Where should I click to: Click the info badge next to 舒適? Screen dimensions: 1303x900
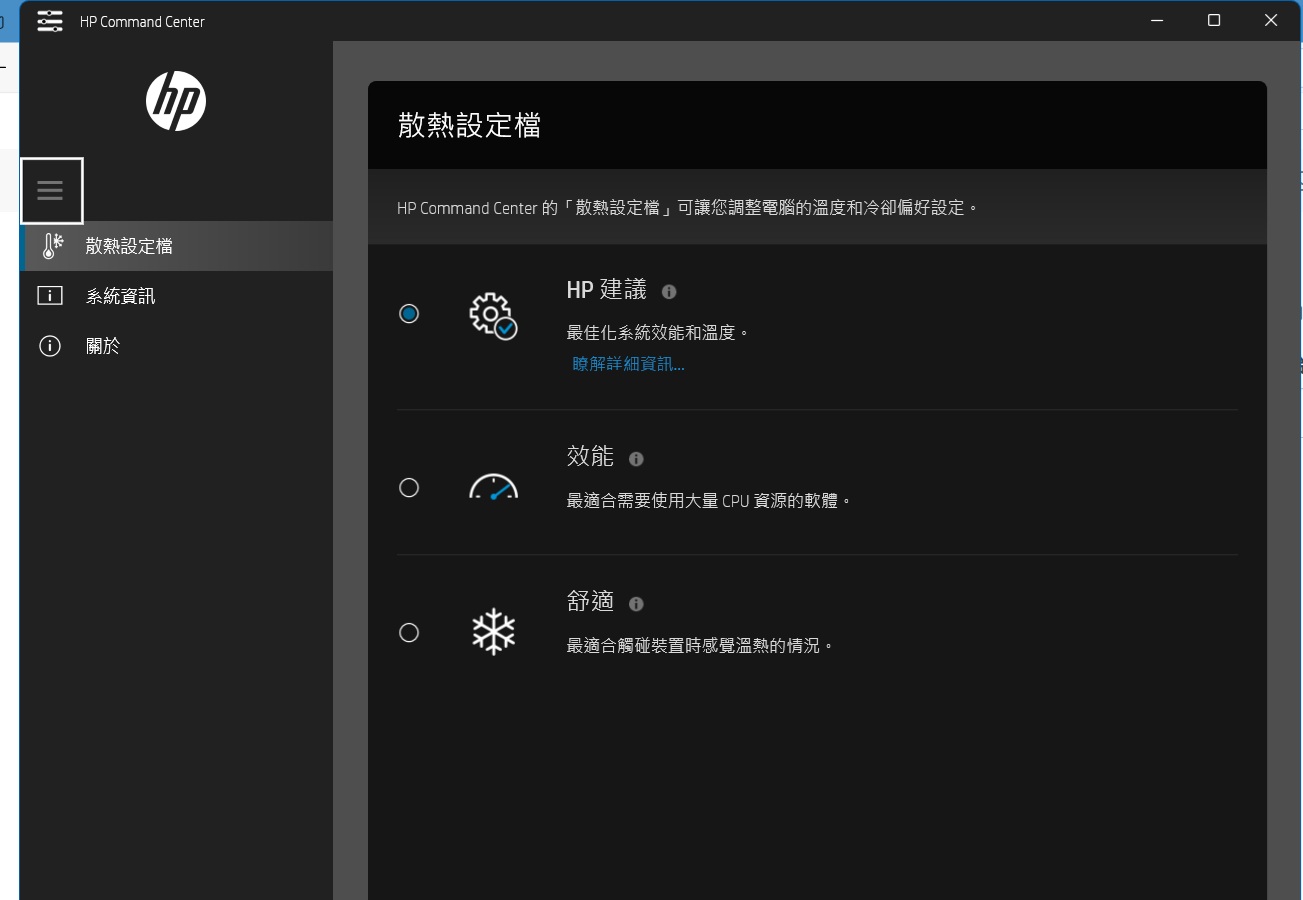[x=635, y=603]
